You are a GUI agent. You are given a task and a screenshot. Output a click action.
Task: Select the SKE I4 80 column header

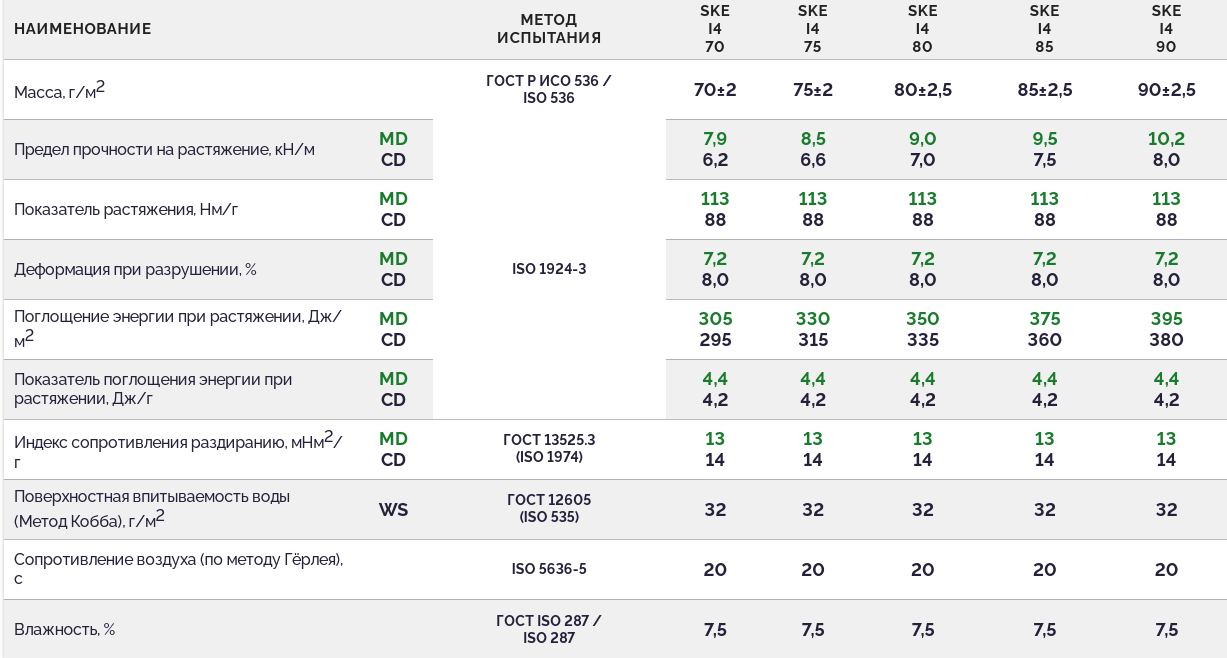pyautogui.click(x=922, y=29)
